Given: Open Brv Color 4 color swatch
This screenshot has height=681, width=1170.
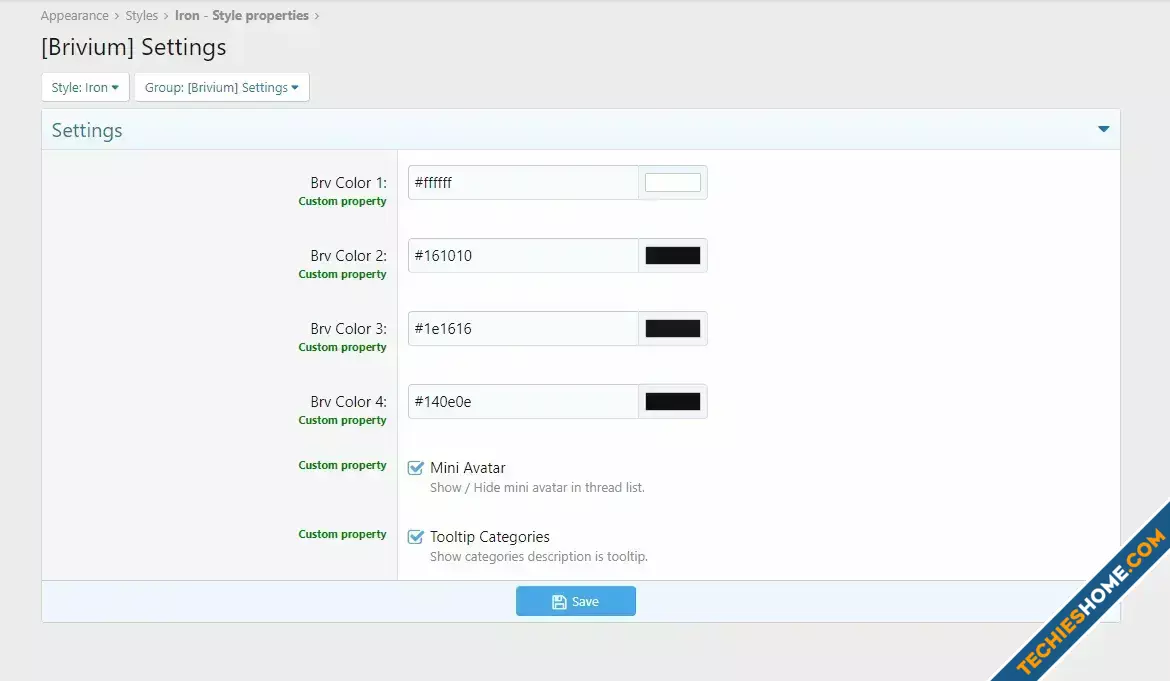Looking at the screenshot, I should (672, 402).
